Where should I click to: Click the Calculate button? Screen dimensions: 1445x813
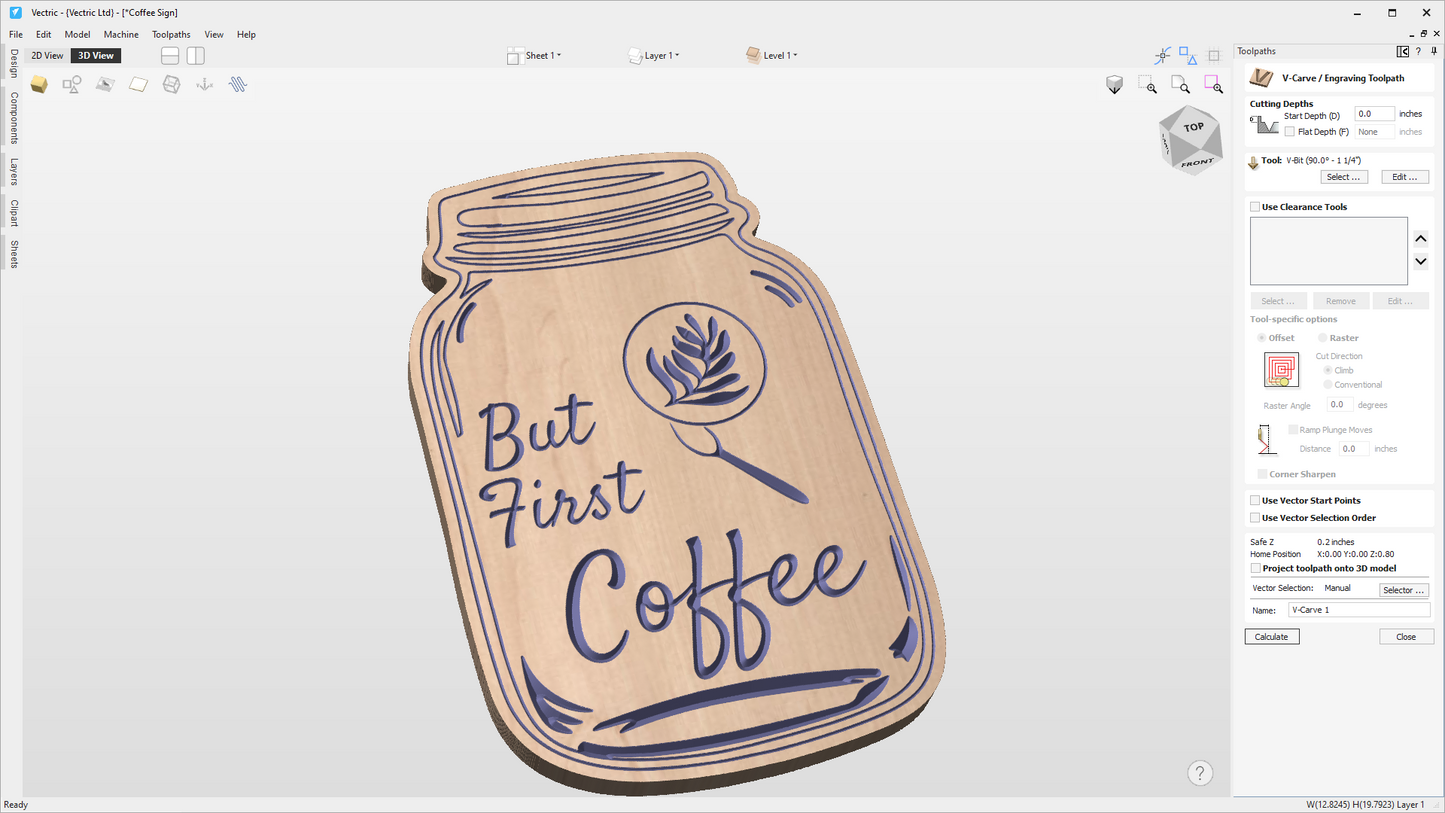(x=1271, y=636)
